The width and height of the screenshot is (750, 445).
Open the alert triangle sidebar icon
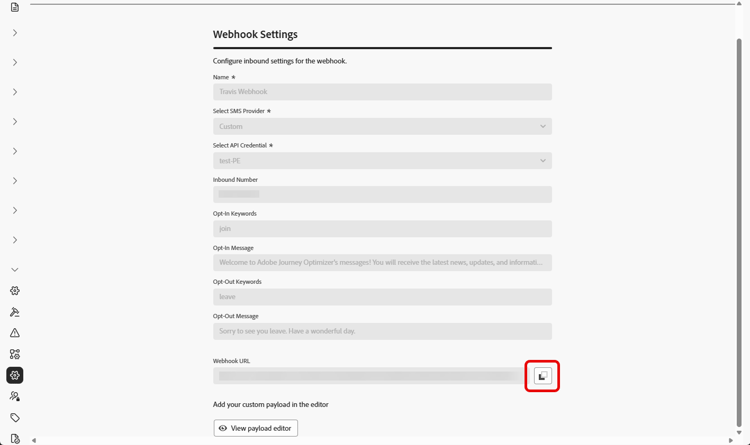pyautogui.click(x=15, y=333)
